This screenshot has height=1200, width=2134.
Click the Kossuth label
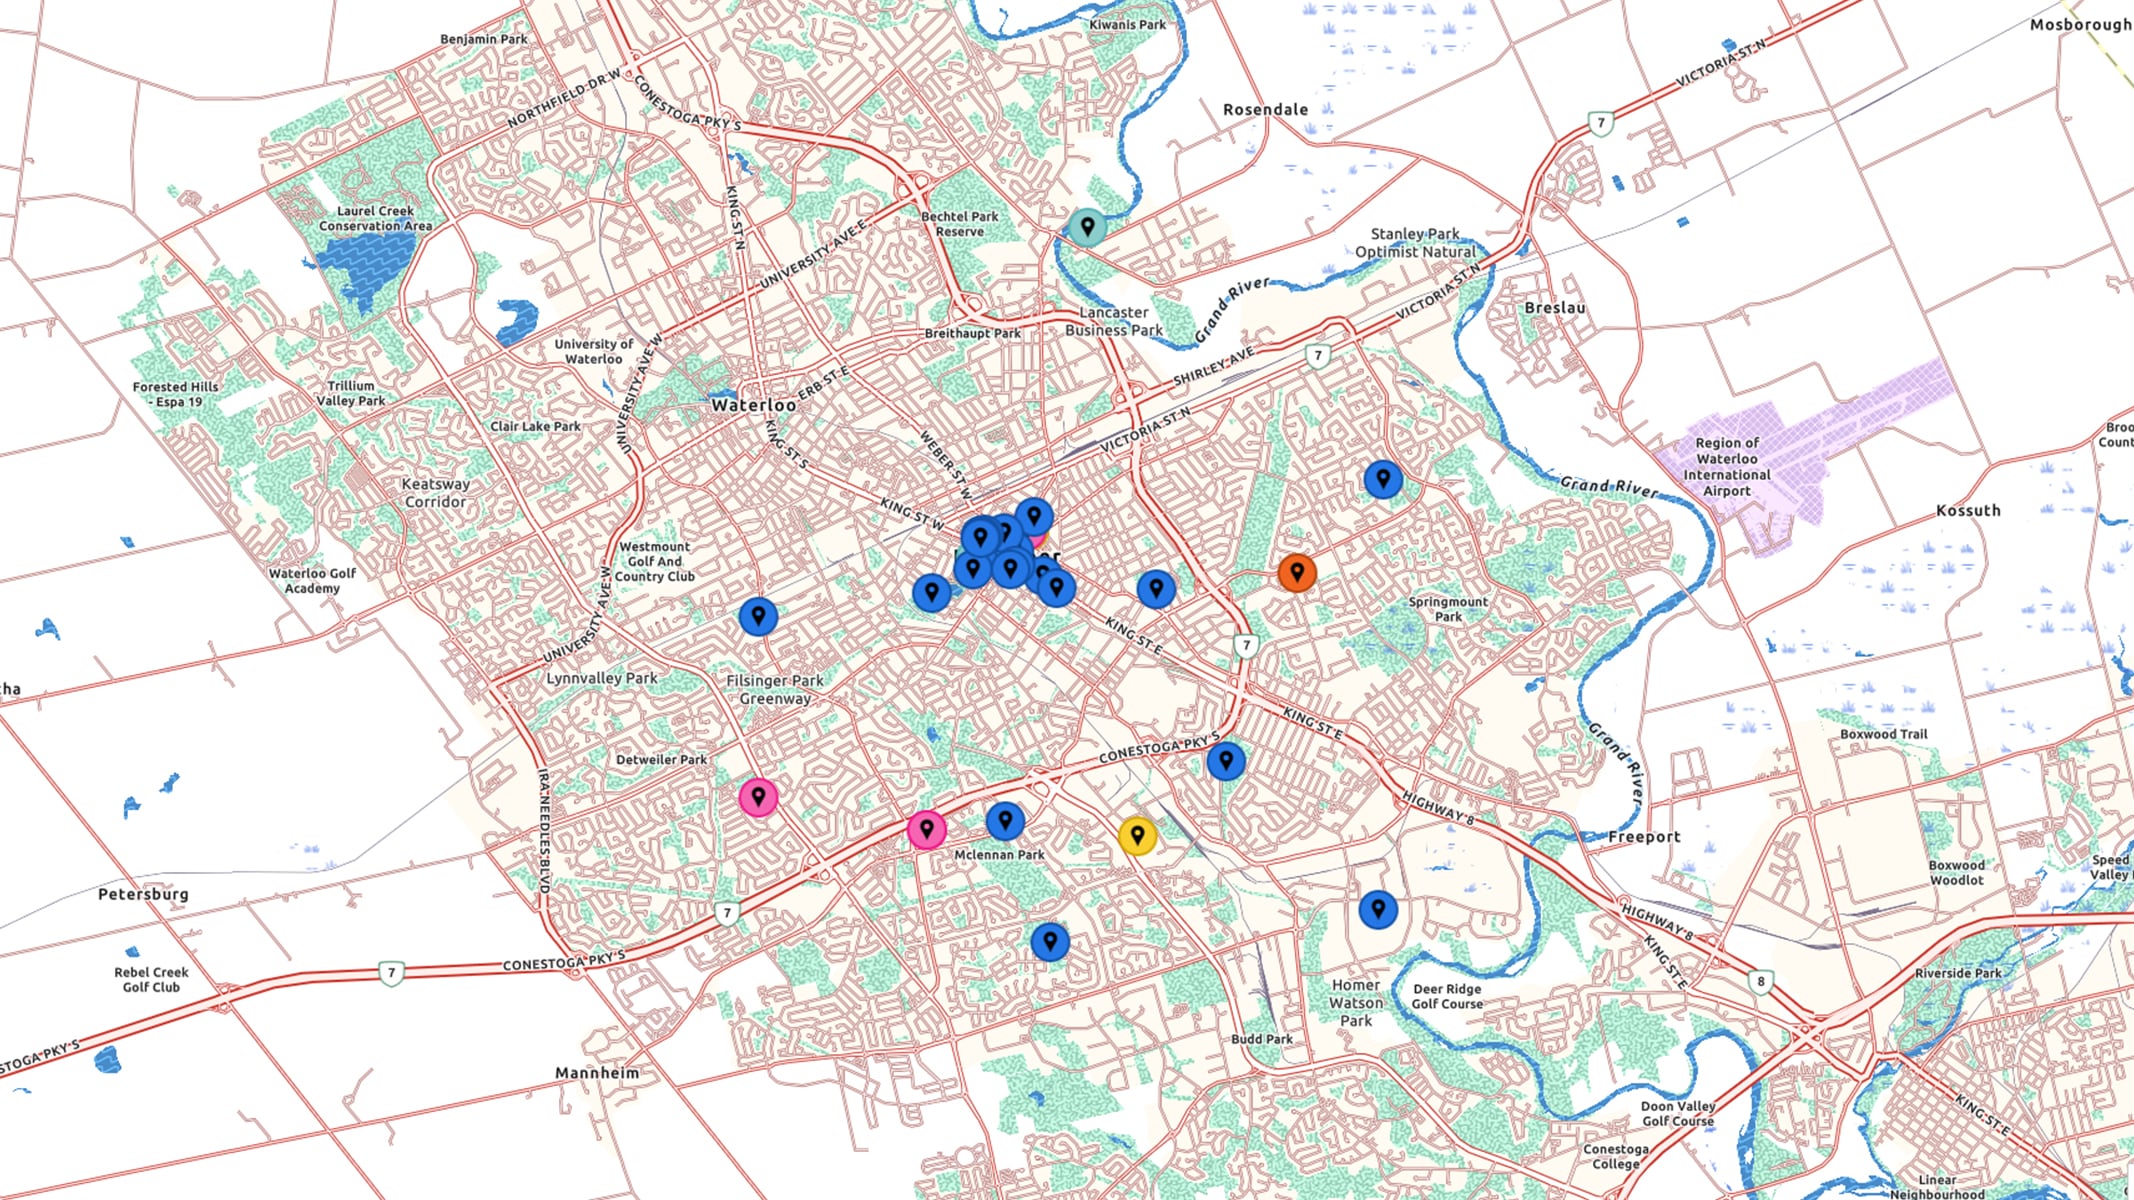point(1968,510)
